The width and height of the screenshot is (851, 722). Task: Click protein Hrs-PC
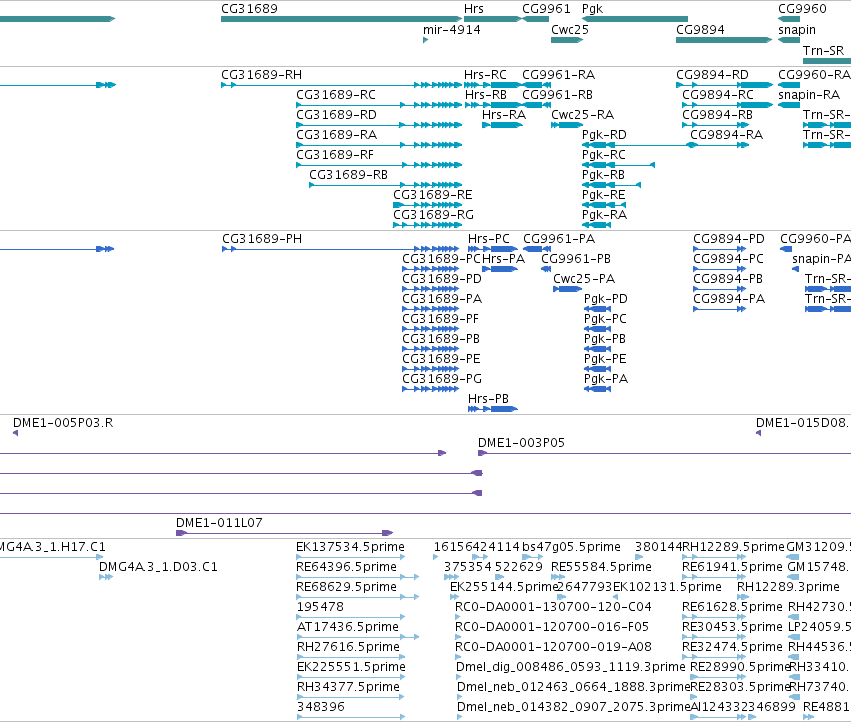493,249
